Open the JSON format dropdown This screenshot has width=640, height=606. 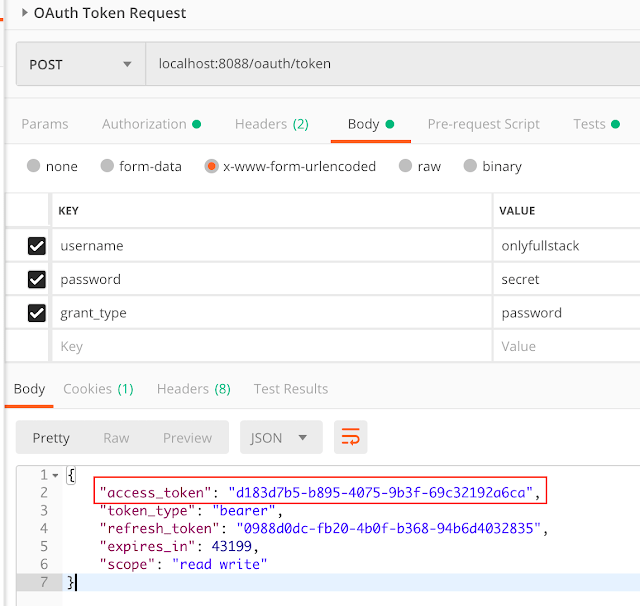tap(281, 437)
